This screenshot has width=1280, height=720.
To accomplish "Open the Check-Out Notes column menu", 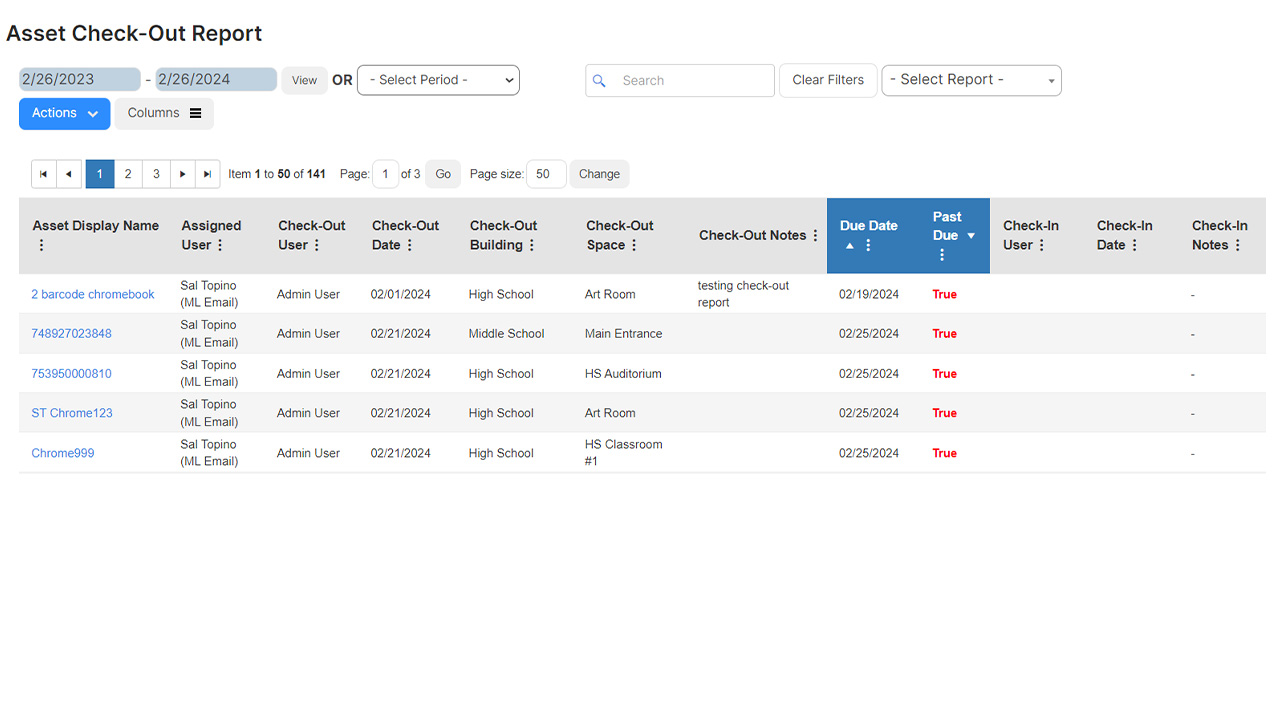I will tap(814, 235).
